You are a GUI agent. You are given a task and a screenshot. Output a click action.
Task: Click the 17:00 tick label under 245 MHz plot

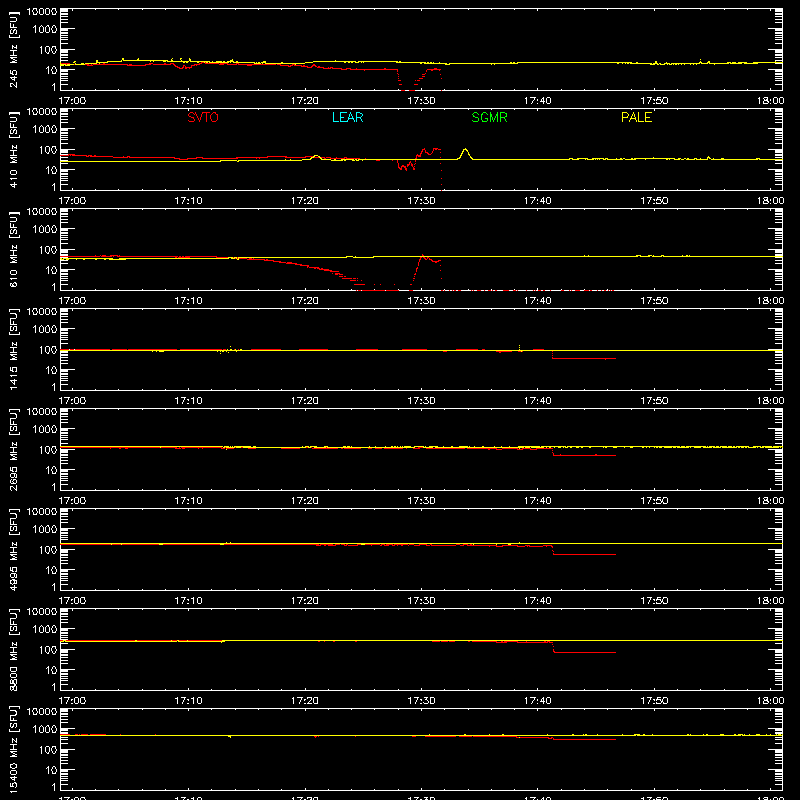[x=72, y=101]
